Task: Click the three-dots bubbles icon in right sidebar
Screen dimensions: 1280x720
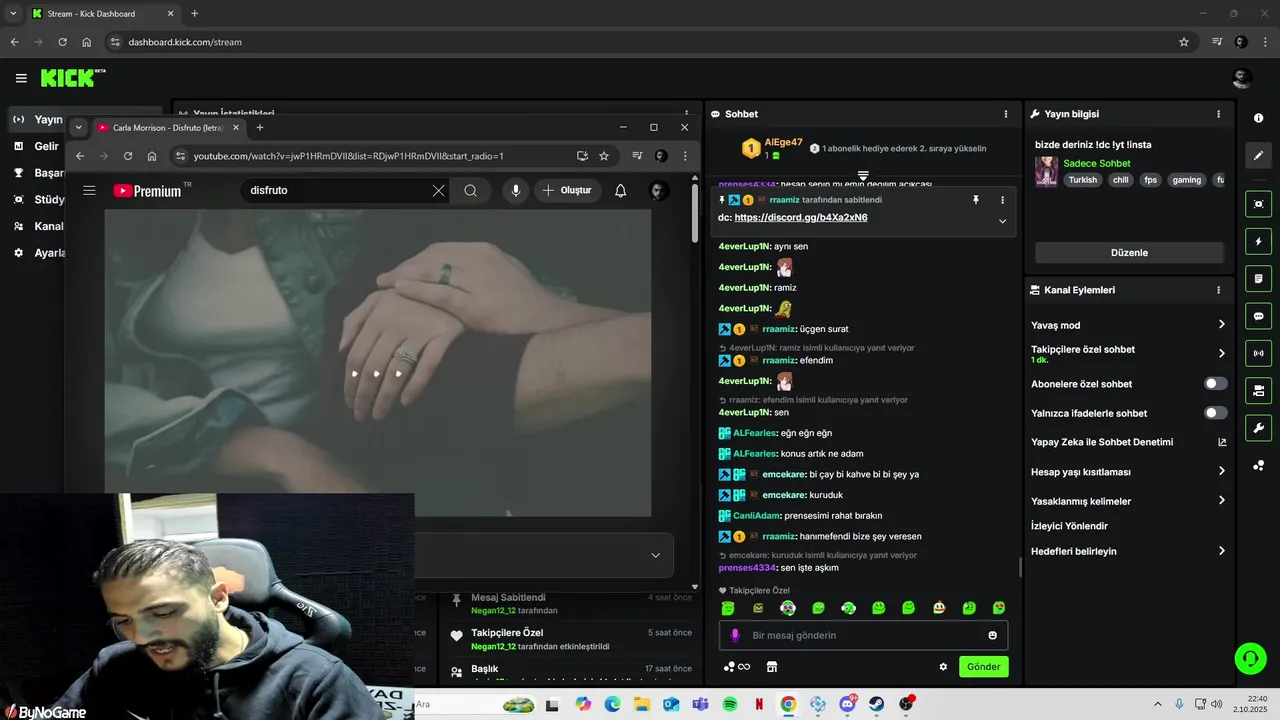Action: tap(1258, 466)
